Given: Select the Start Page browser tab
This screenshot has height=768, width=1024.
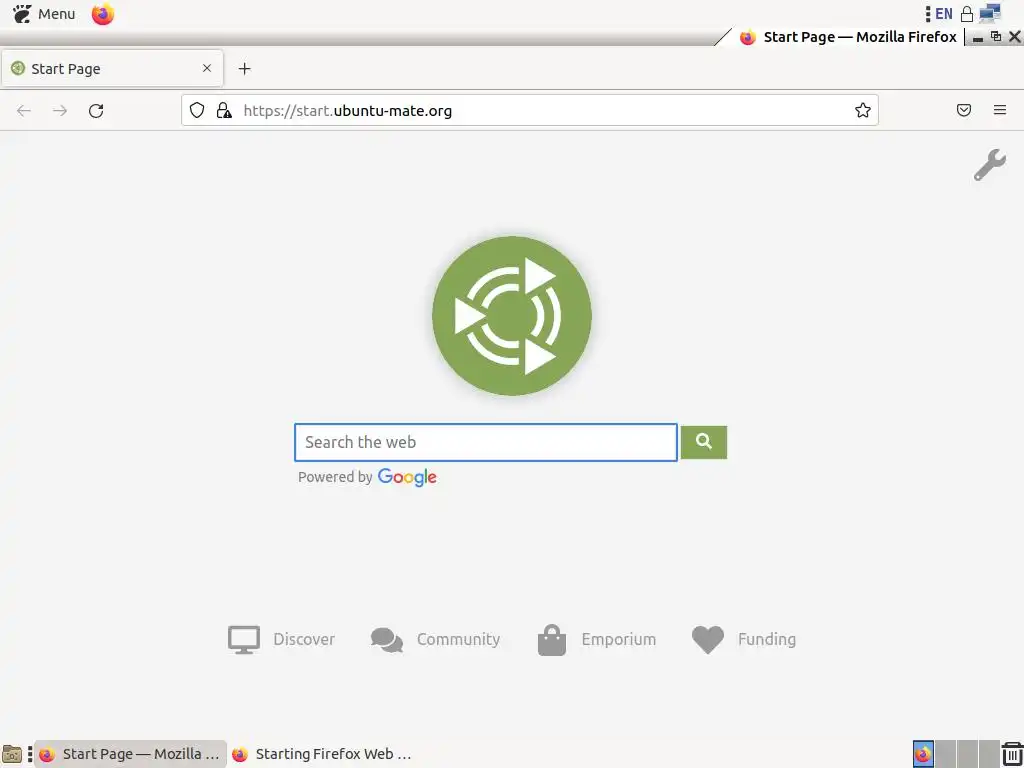Looking at the screenshot, I should click(112, 69).
